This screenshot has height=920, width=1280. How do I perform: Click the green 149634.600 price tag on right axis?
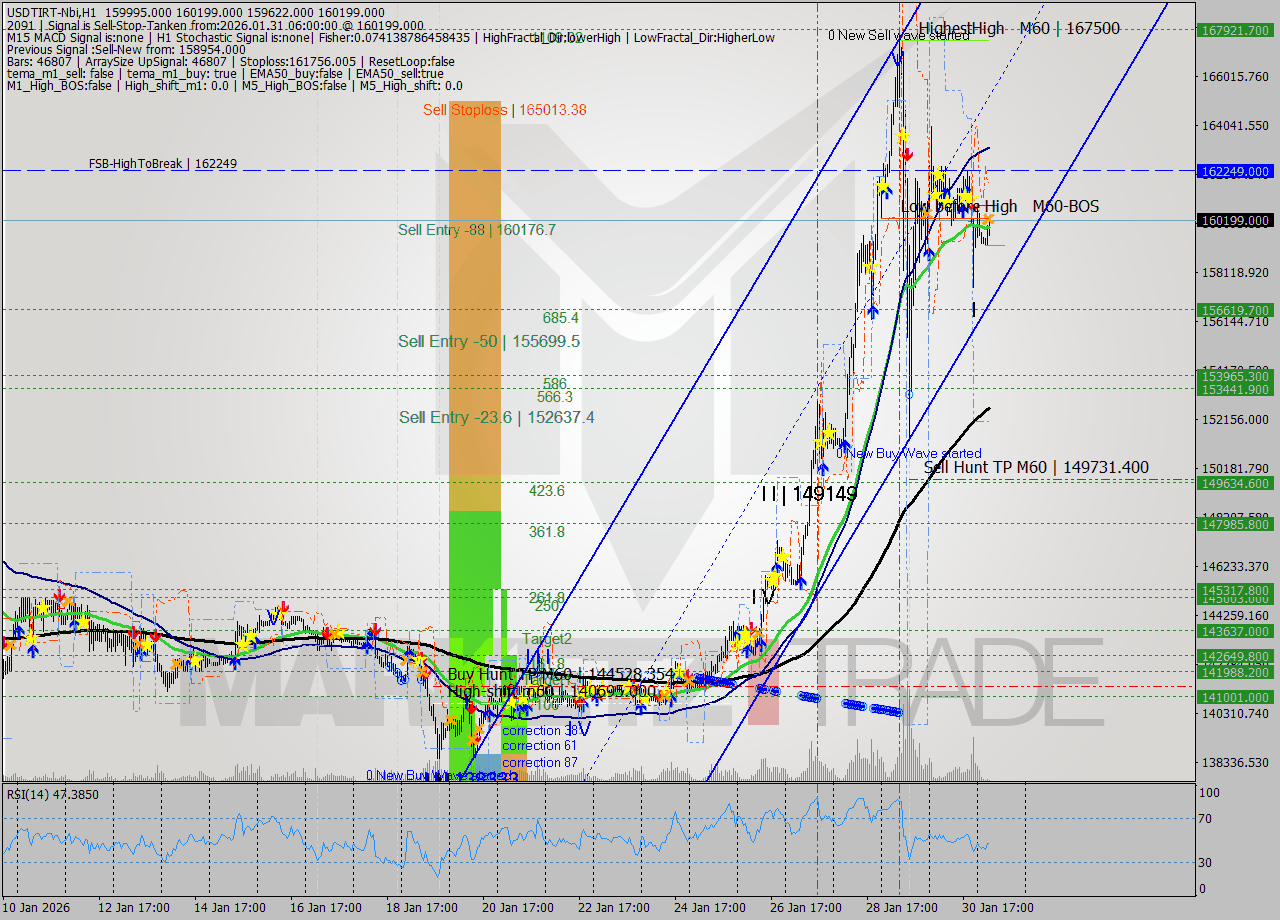point(1237,483)
